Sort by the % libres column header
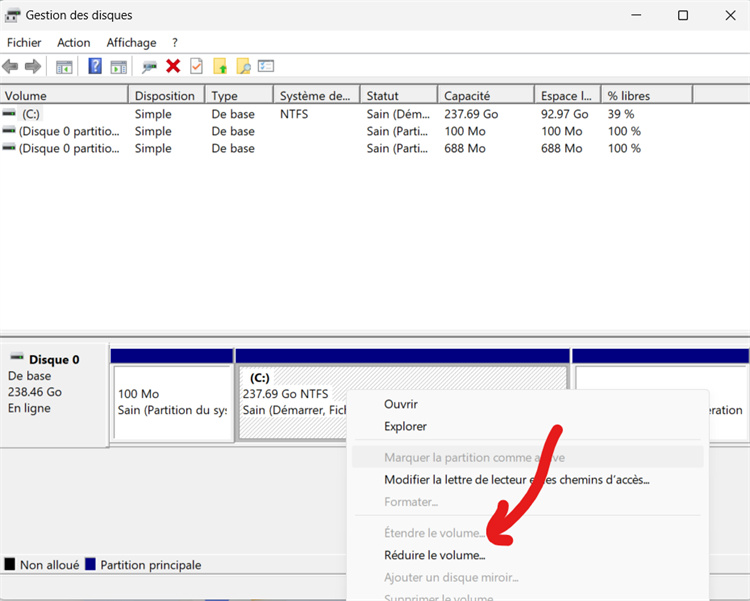The width and height of the screenshot is (750, 601). coord(647,96)
